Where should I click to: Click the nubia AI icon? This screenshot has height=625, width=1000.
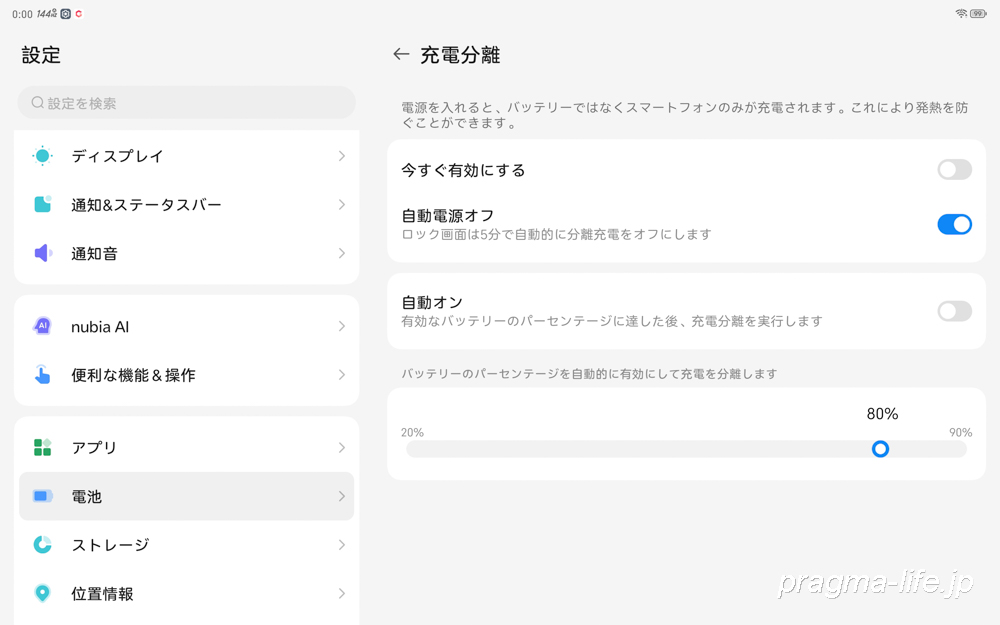(42, 327)
